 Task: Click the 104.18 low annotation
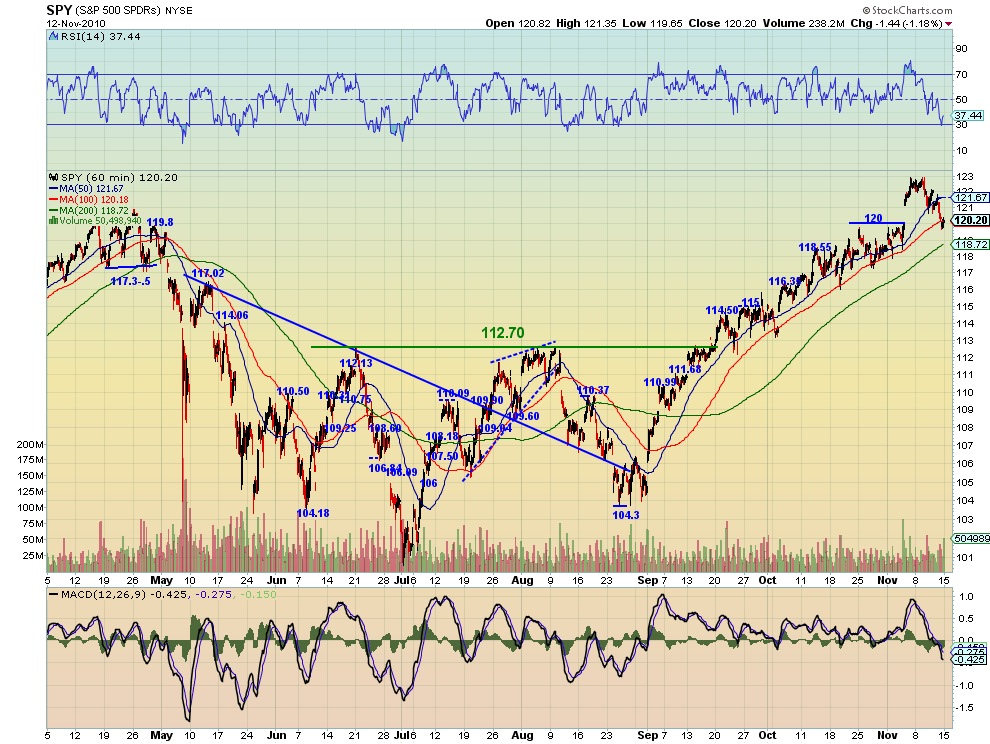tap(313, 513)
